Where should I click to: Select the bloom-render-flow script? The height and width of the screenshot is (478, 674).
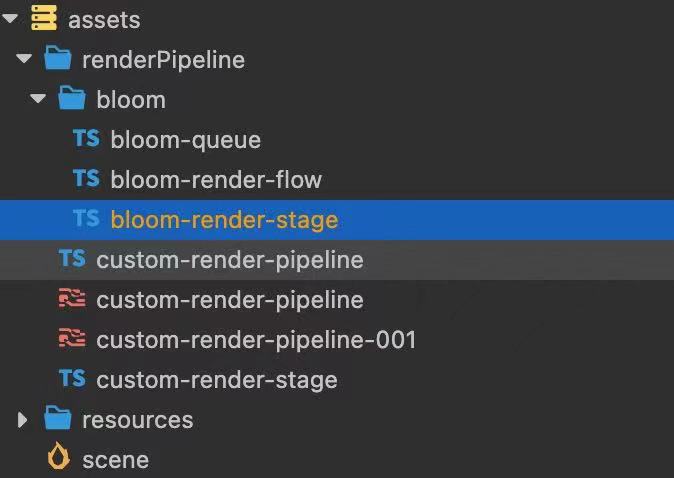click(216, 180)
